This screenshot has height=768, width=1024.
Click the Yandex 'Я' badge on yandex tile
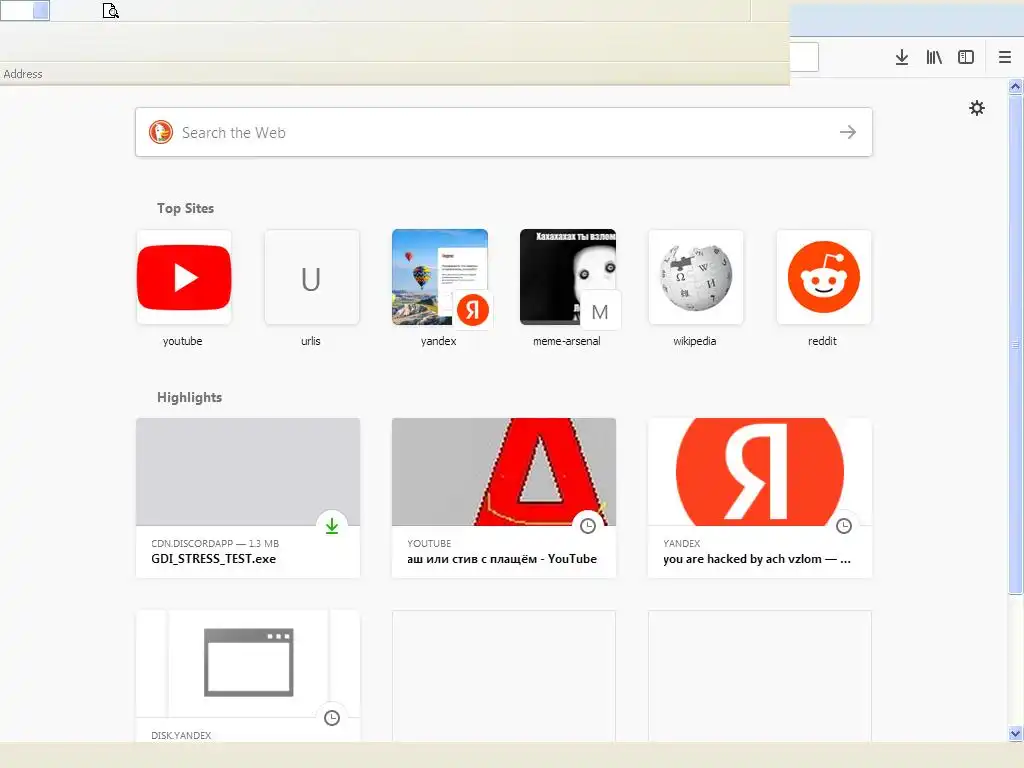point(473,310)
